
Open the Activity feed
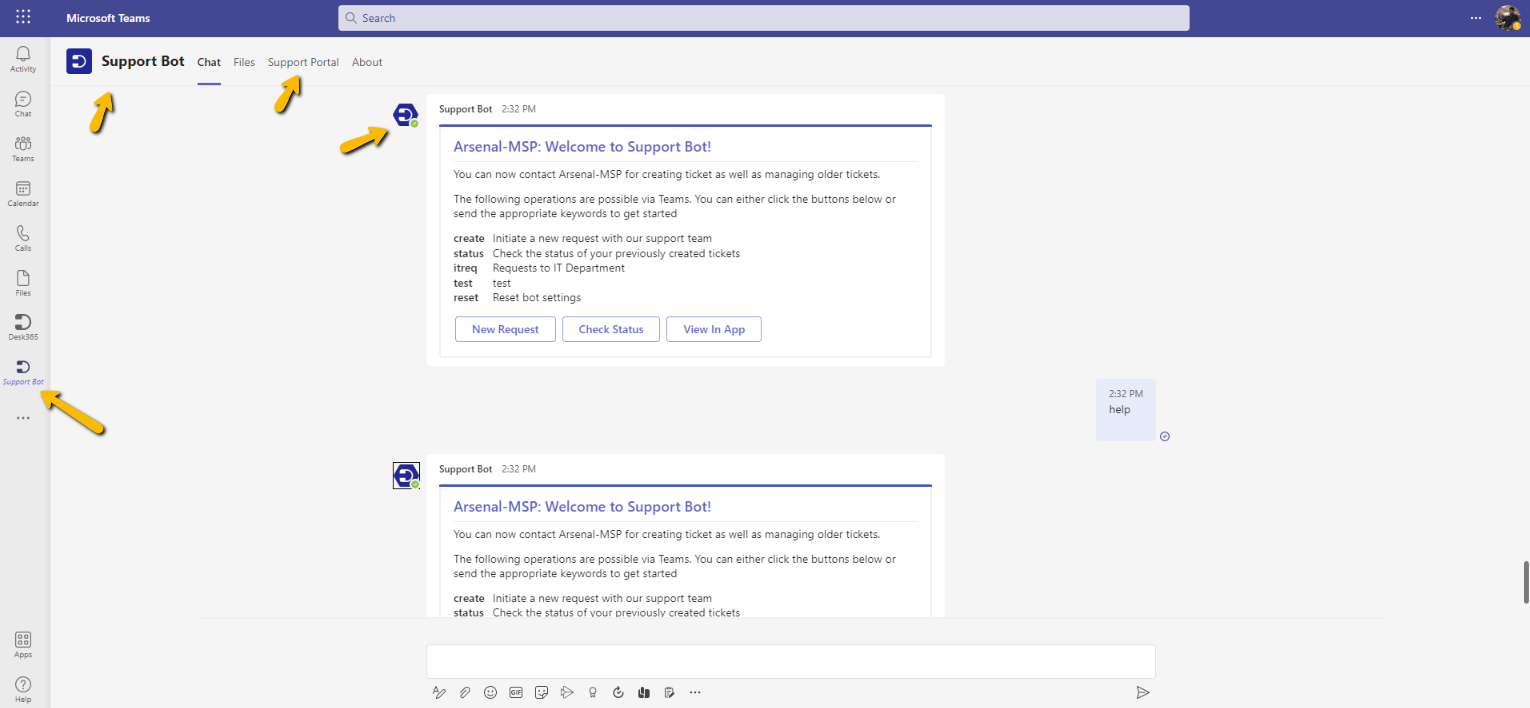pos(22,57)
